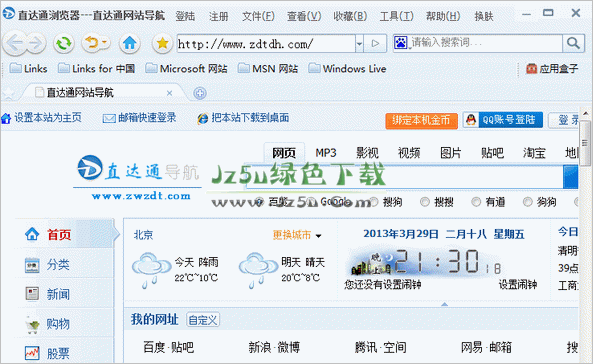593x364 pixels.
Task: Select the 搜狗 search radio button
Action: tap(374, 202)
